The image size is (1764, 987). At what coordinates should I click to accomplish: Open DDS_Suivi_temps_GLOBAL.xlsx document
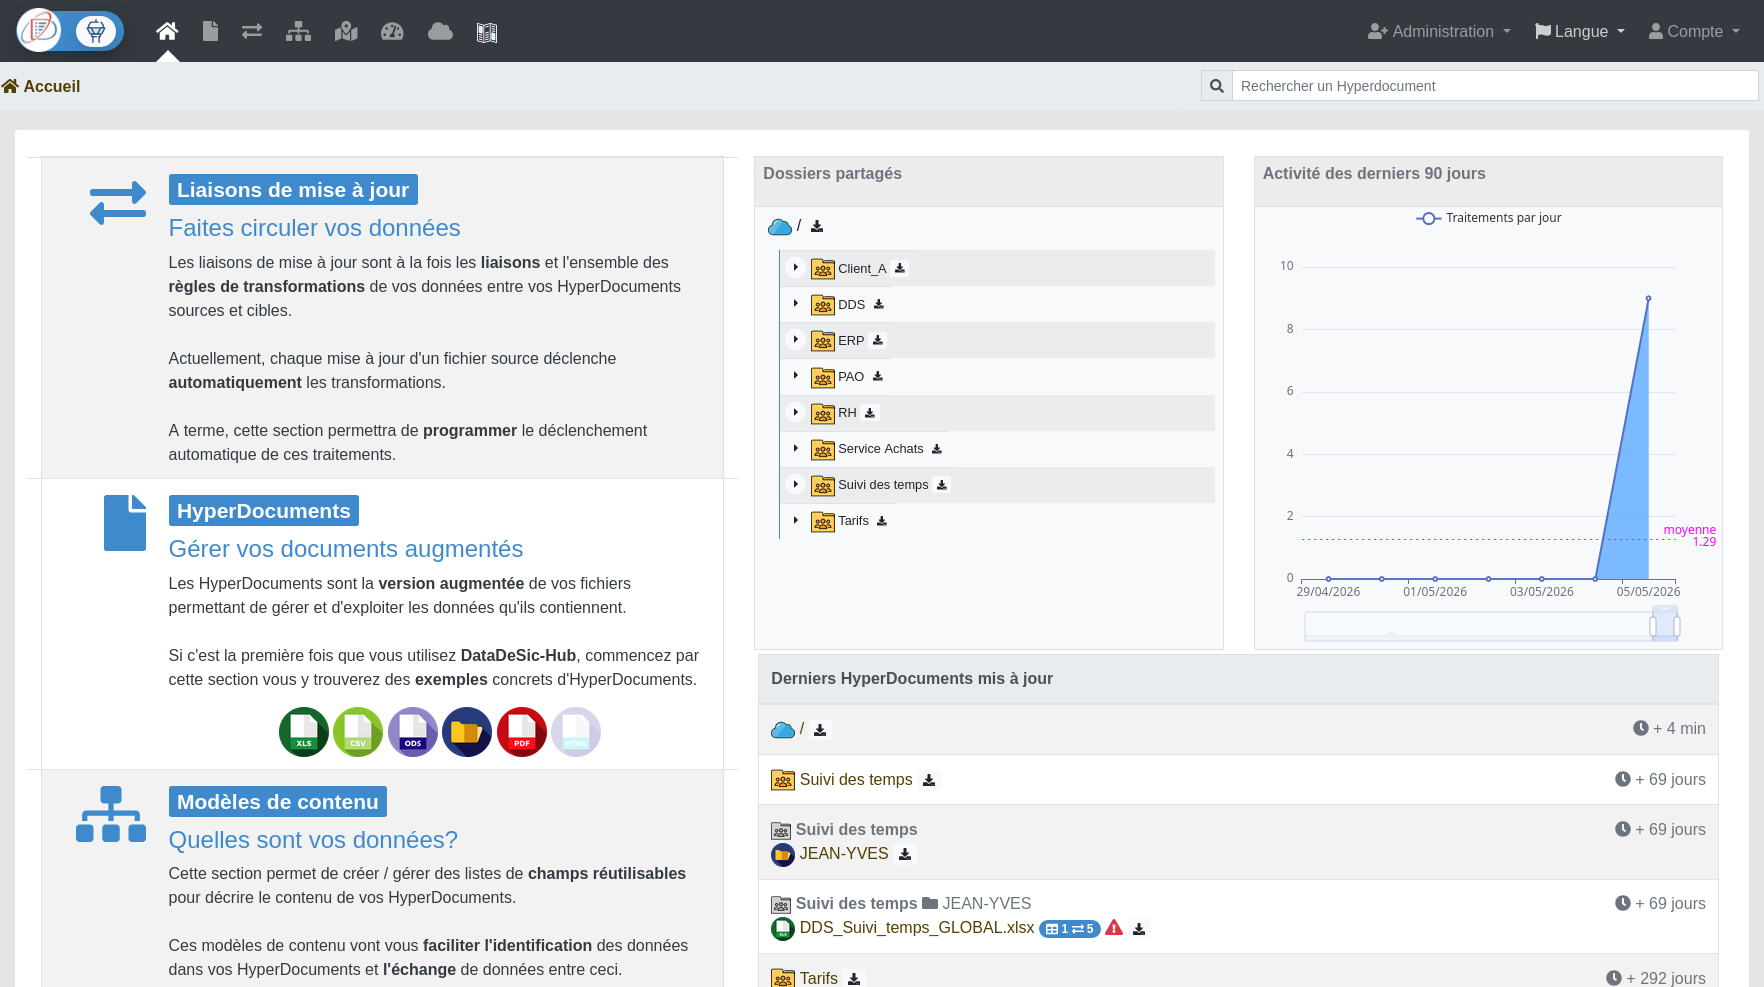point(917,928)
